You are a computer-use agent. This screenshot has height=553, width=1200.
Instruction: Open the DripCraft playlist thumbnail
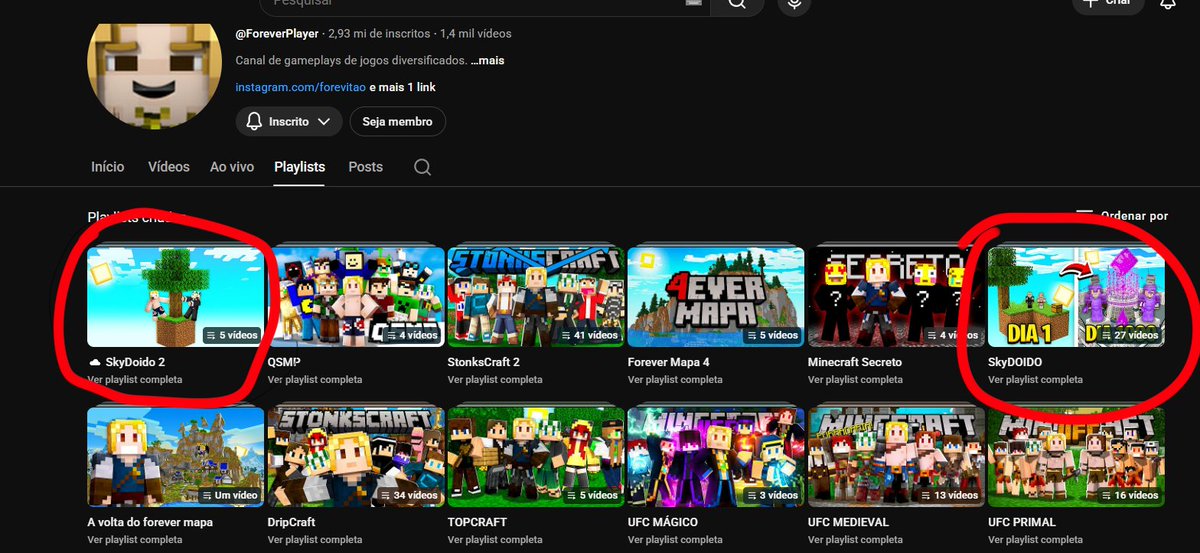356,456
